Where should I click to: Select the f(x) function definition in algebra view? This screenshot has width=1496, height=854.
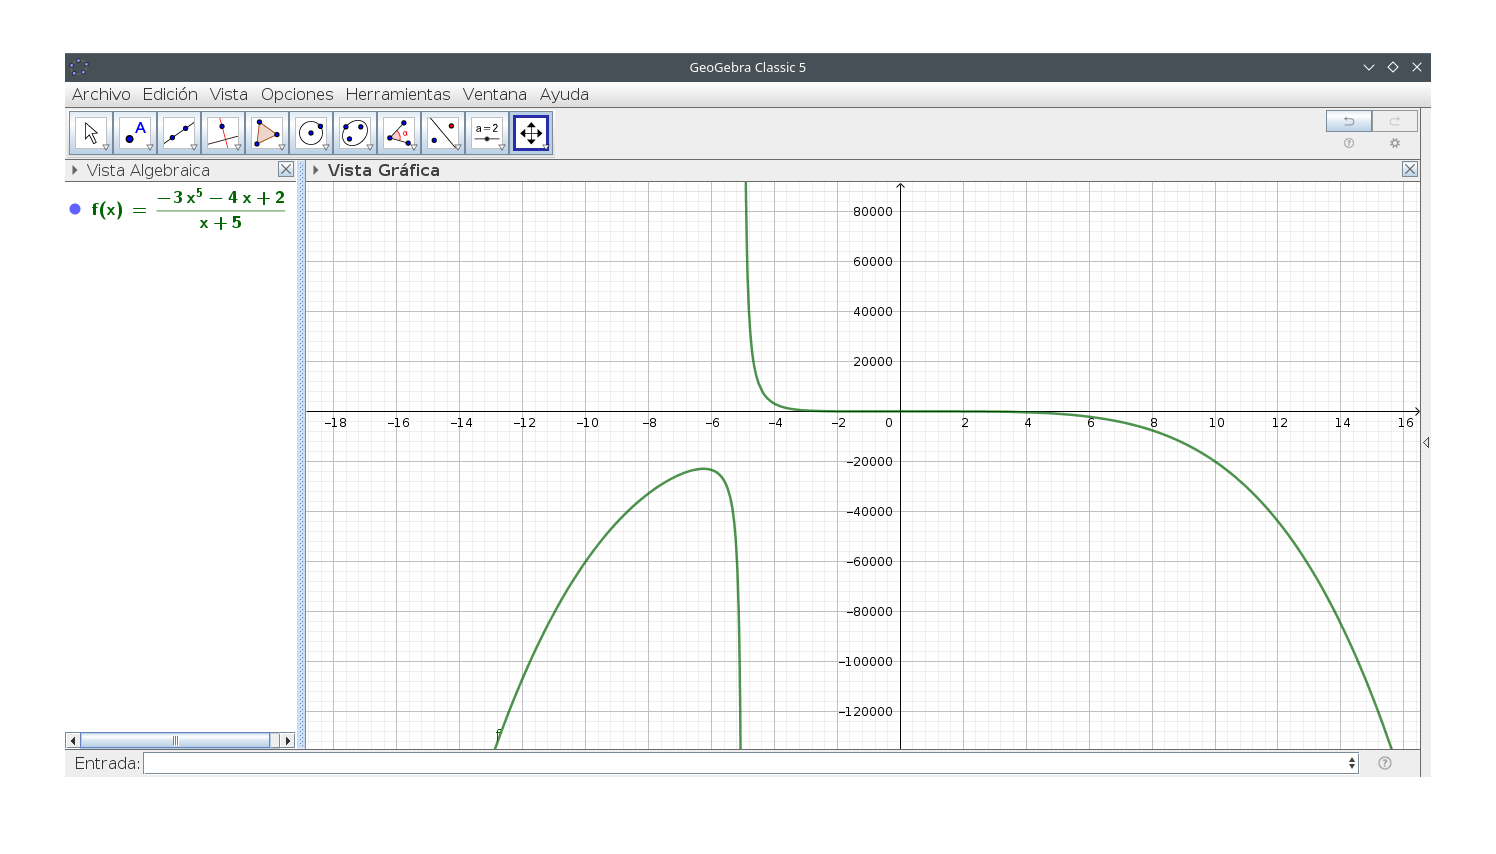click(x=188, y=209)
